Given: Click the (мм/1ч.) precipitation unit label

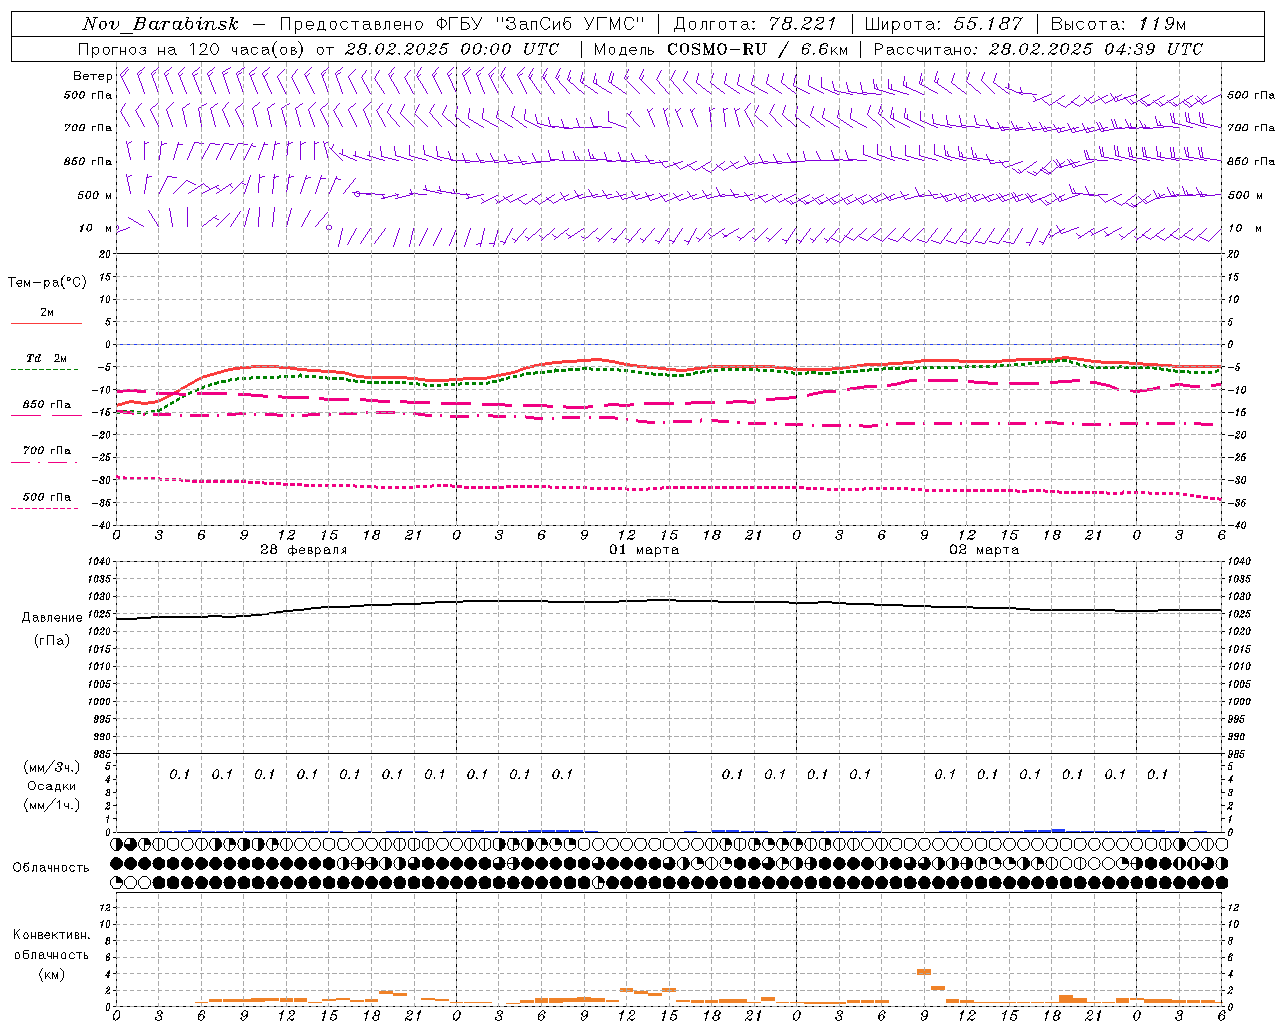Looking at the screenshot, I should pyautogui.click(x=52, y=805).
